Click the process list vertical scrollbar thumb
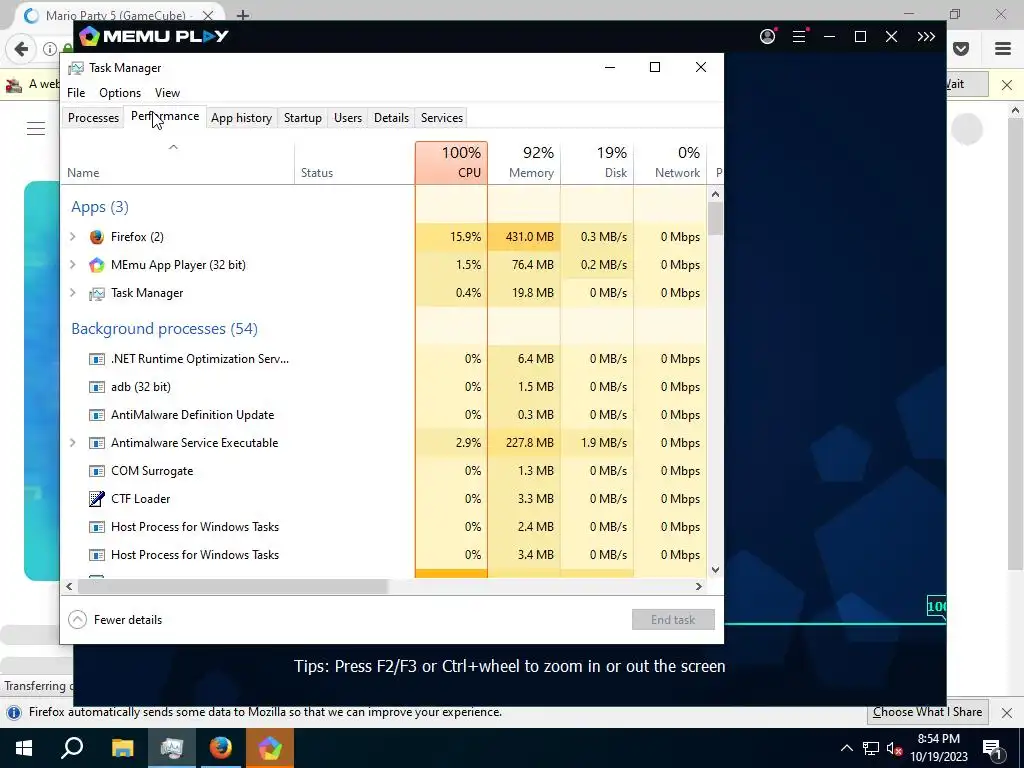 pyautogui.click(x=715, y=219)
